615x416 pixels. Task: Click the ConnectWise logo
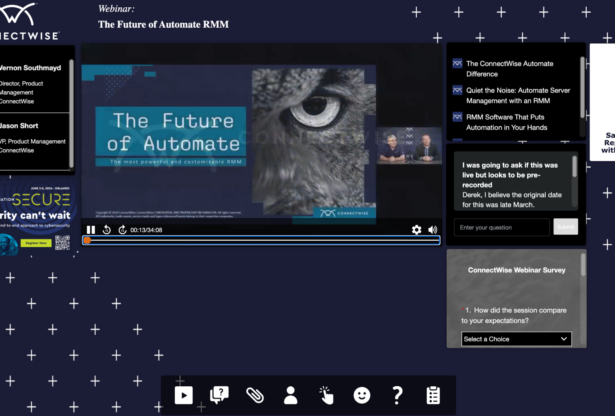tap(28, 20)
